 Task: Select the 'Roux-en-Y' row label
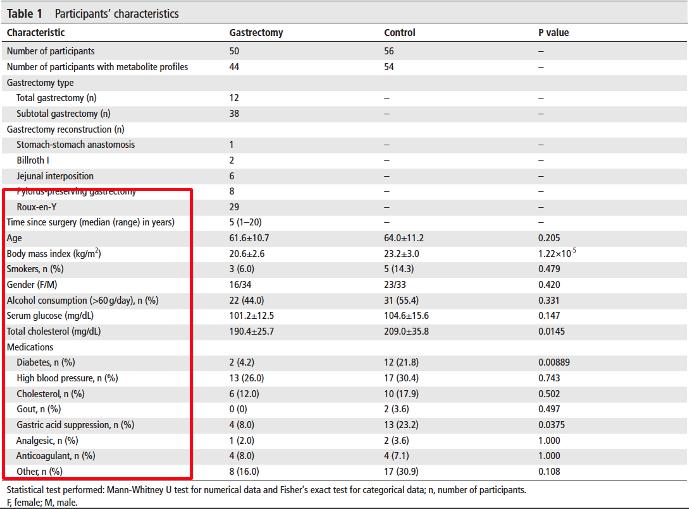[x=38, y=207]
